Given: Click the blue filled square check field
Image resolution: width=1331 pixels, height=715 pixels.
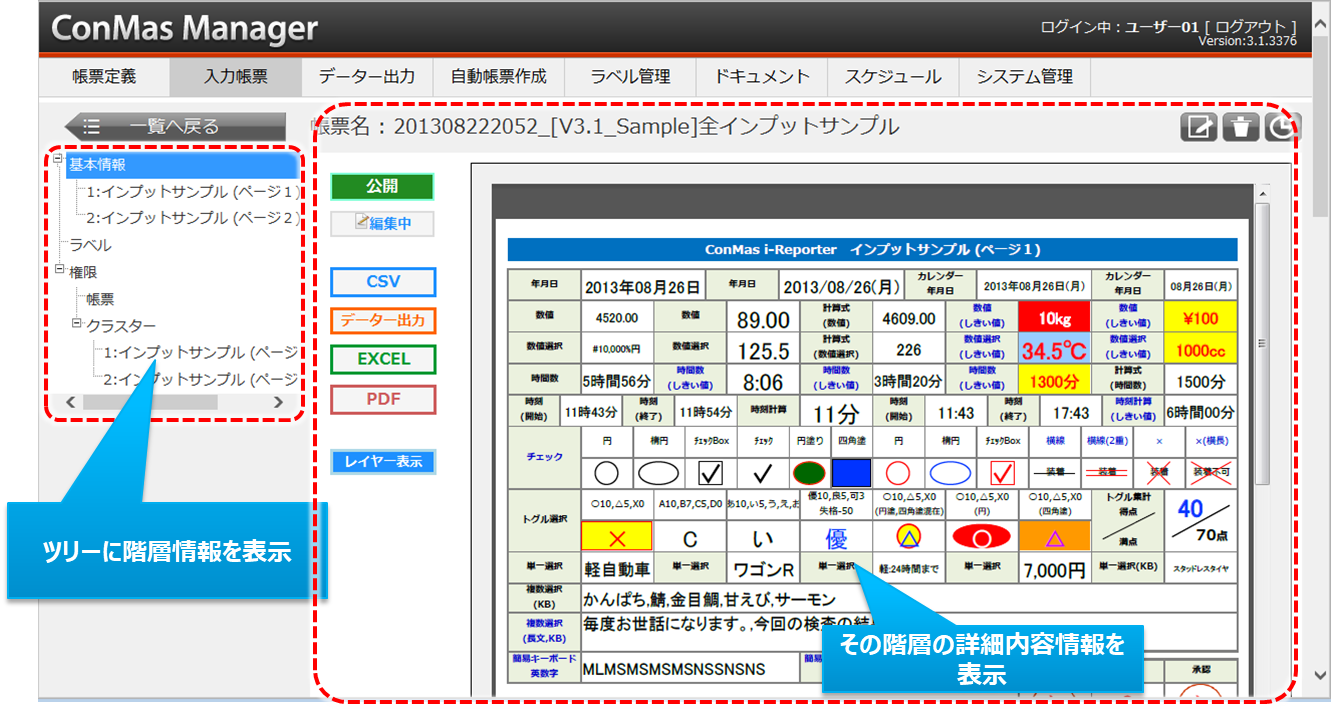Looking at the screenshot, I should click(851, 473).
